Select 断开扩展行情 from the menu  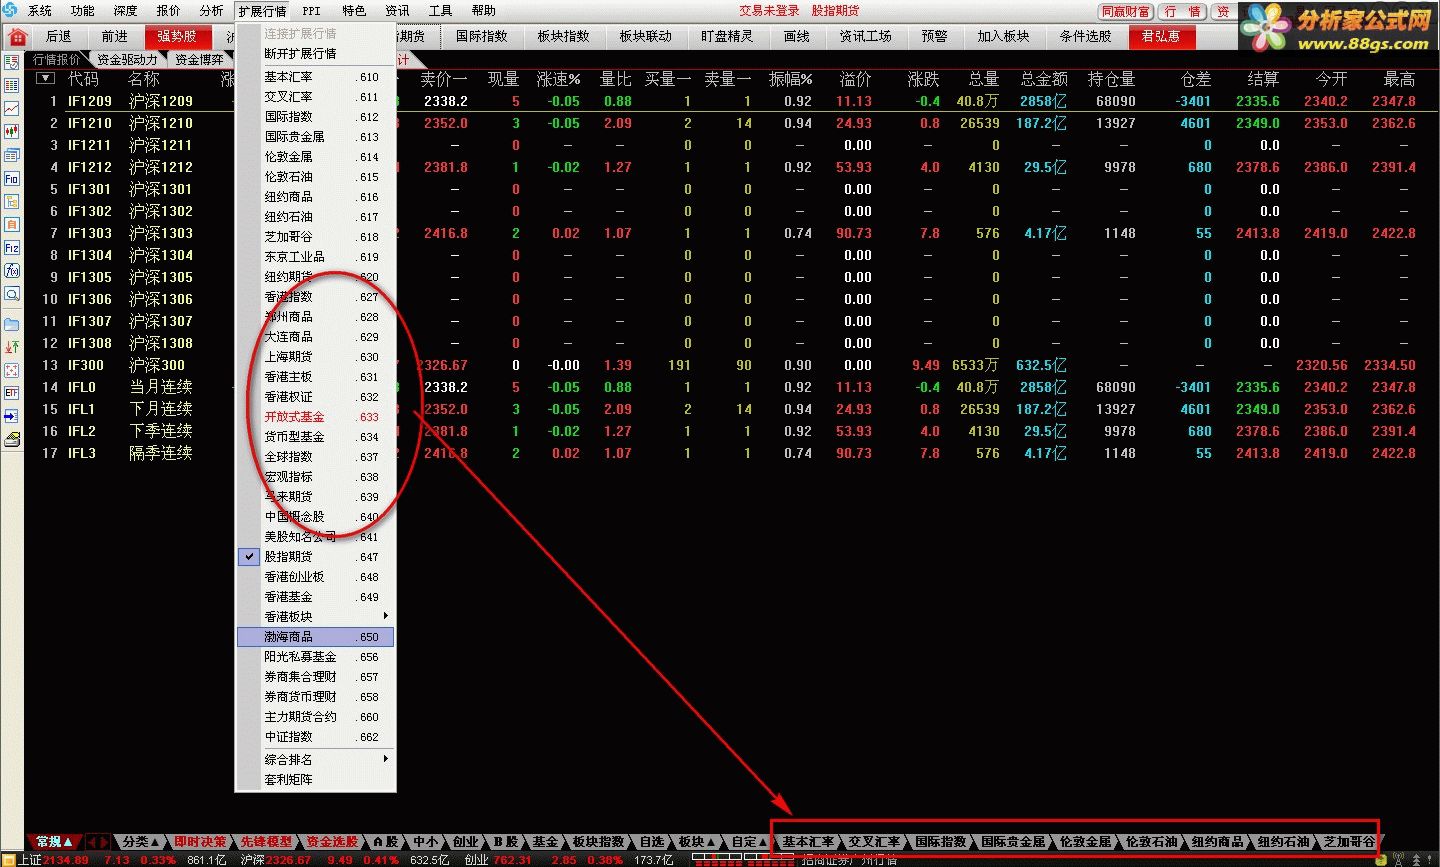(x=315, y=54)
